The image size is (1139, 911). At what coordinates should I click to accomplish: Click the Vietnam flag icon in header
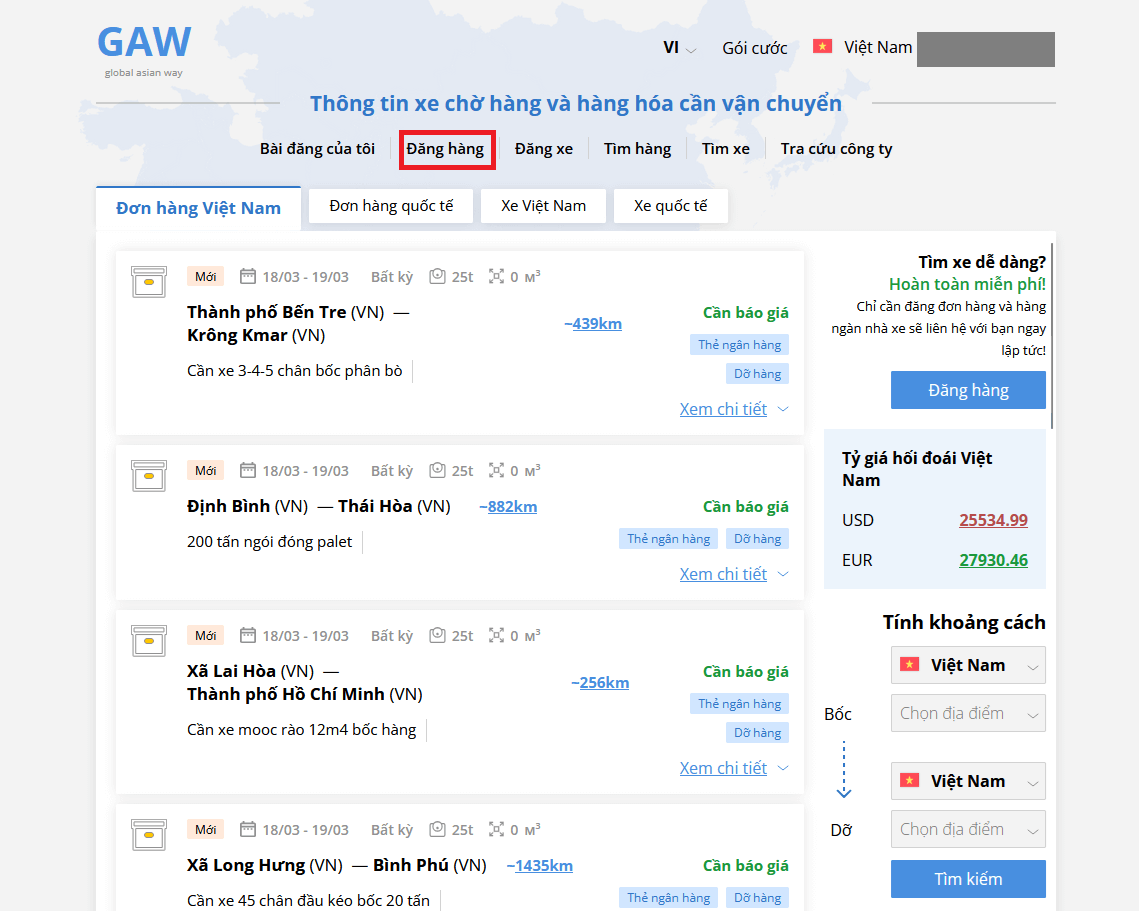pyautogui.click(x=822, y=47)
